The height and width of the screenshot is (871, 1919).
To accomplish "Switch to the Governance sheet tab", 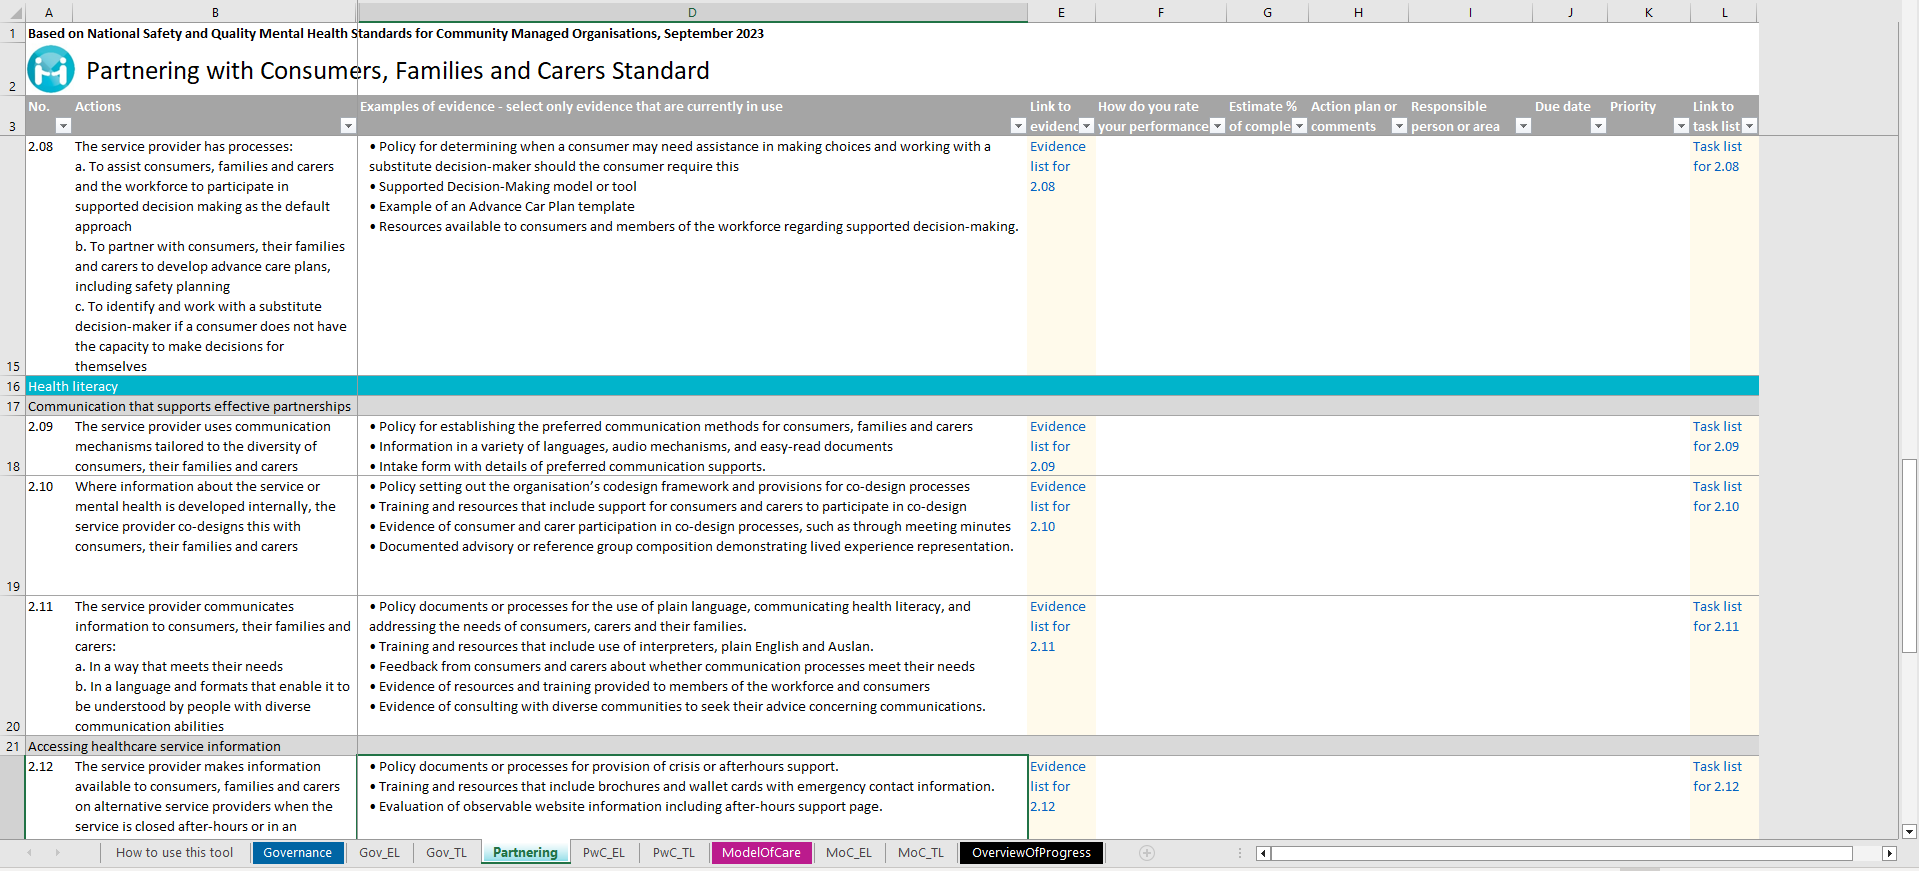I will [297, 853].
